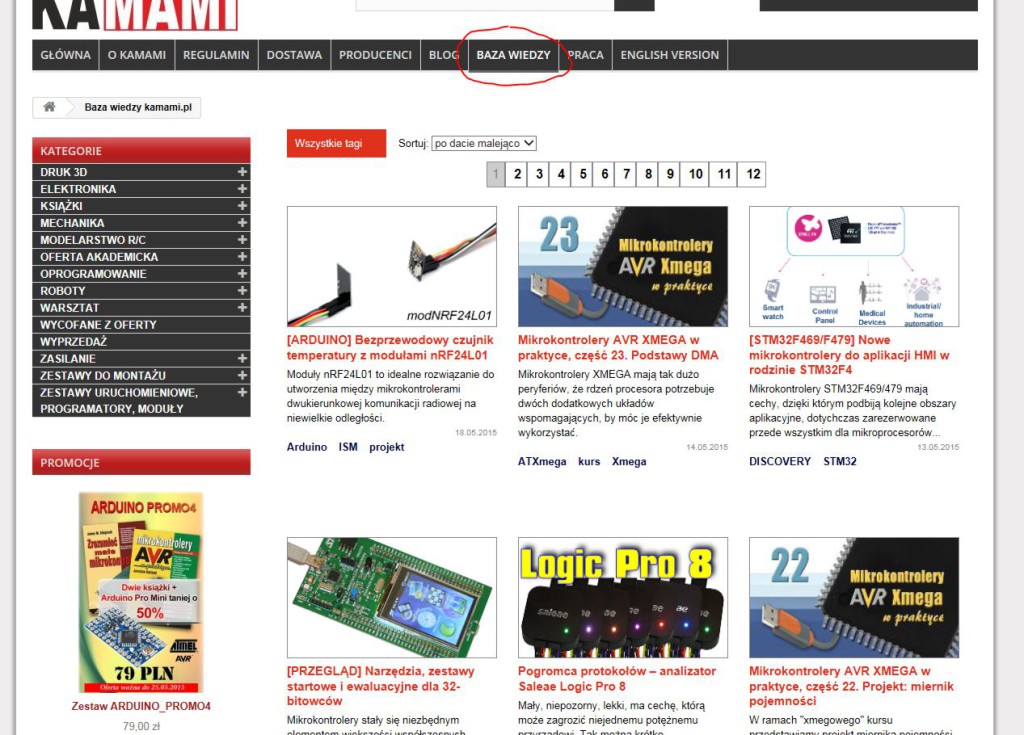Select the Arduino tag link
This screenshot has height=735, width=1024.
pos(307,447)
